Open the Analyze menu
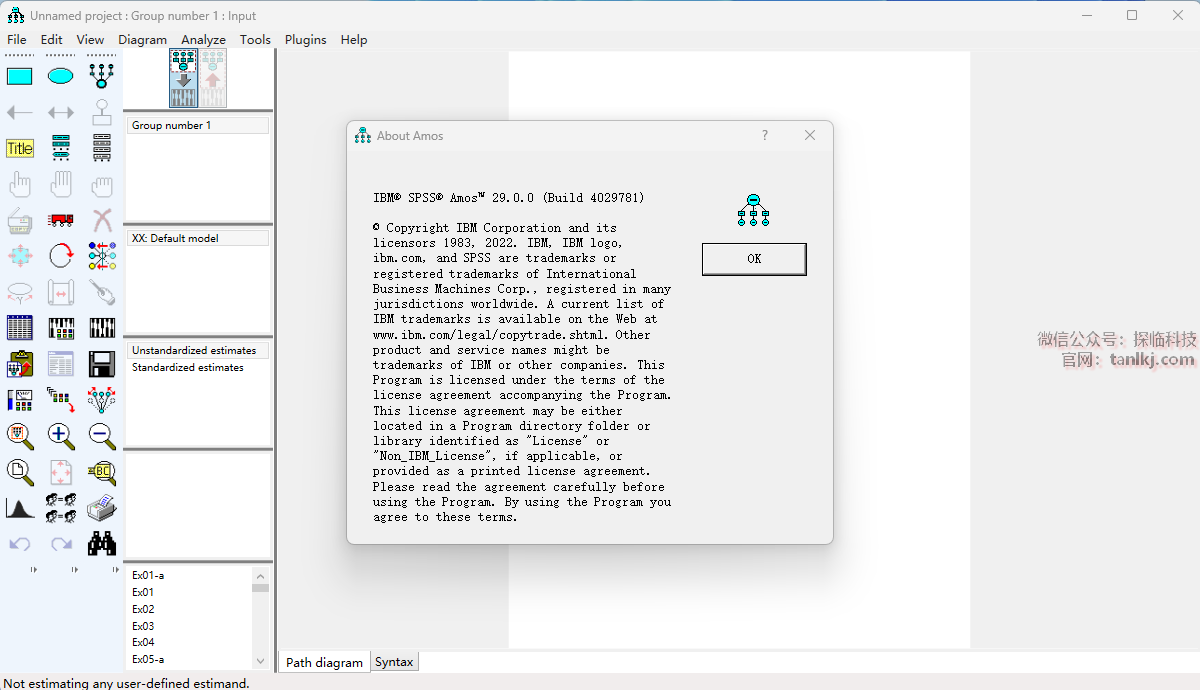 (203, 40)
